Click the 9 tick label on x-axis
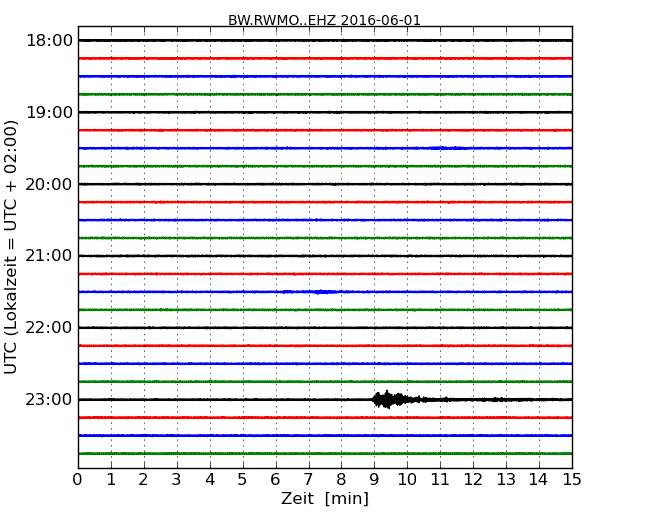 [x=374, y=480]
